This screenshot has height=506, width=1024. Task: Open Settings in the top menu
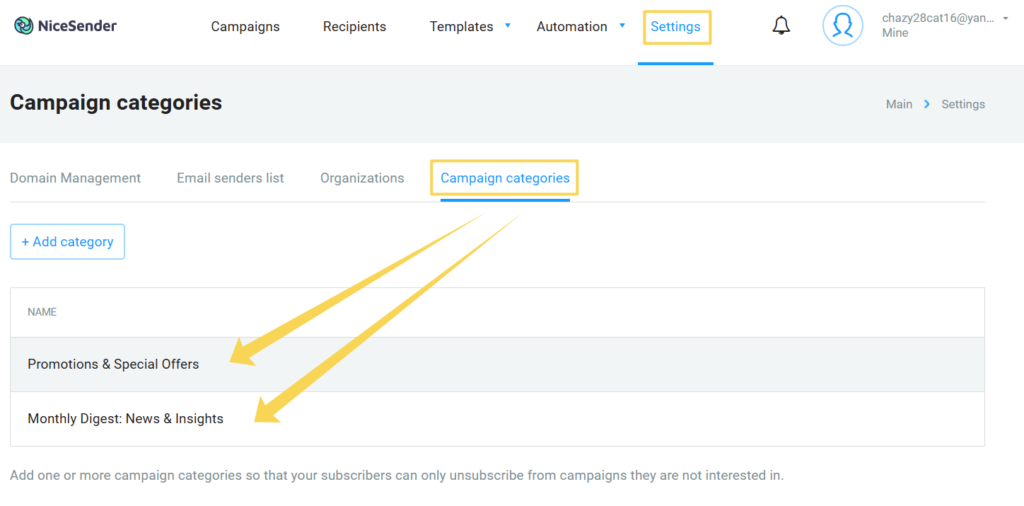(676, 27)
